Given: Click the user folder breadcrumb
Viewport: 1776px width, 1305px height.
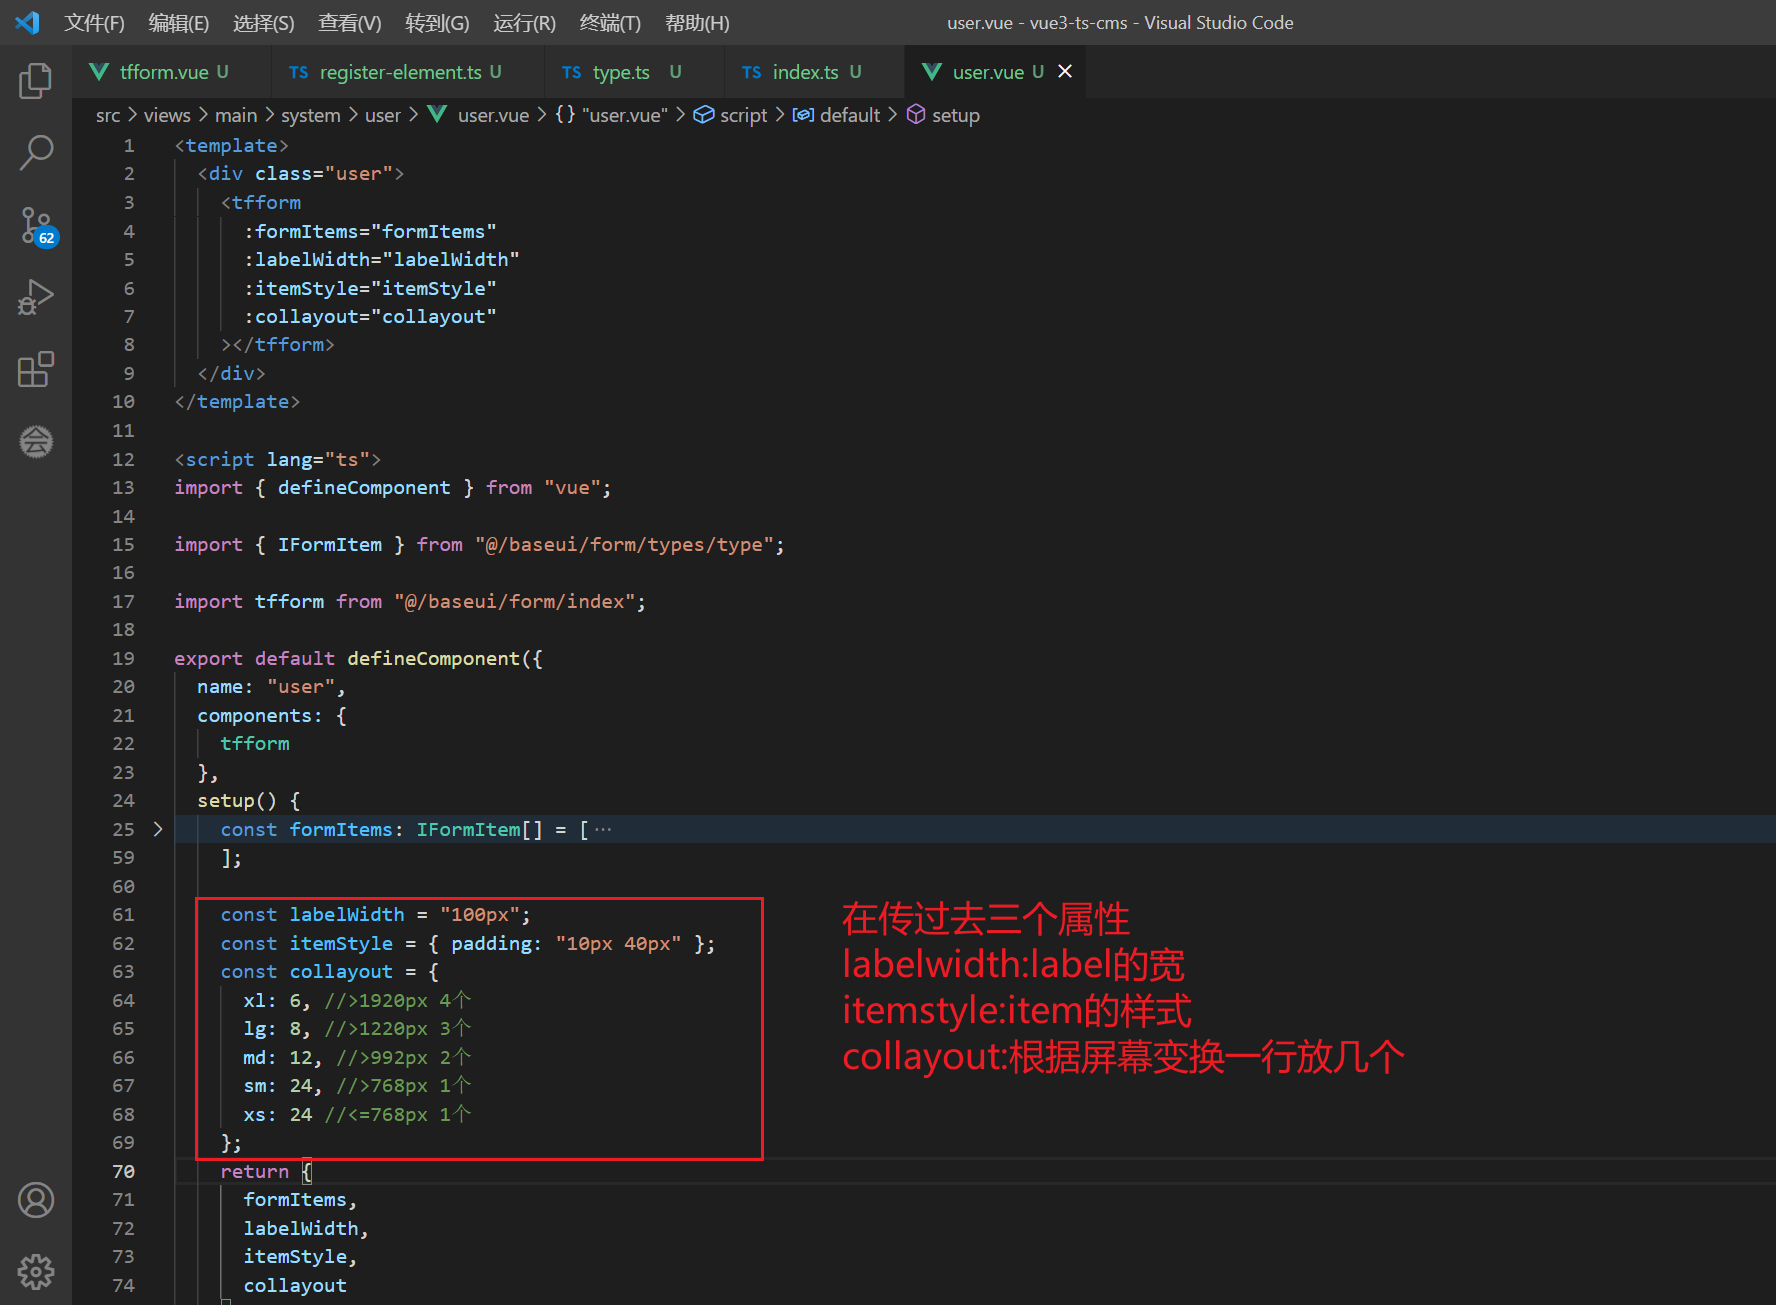Looking at the screenshot, I should (x=383, y=115).
